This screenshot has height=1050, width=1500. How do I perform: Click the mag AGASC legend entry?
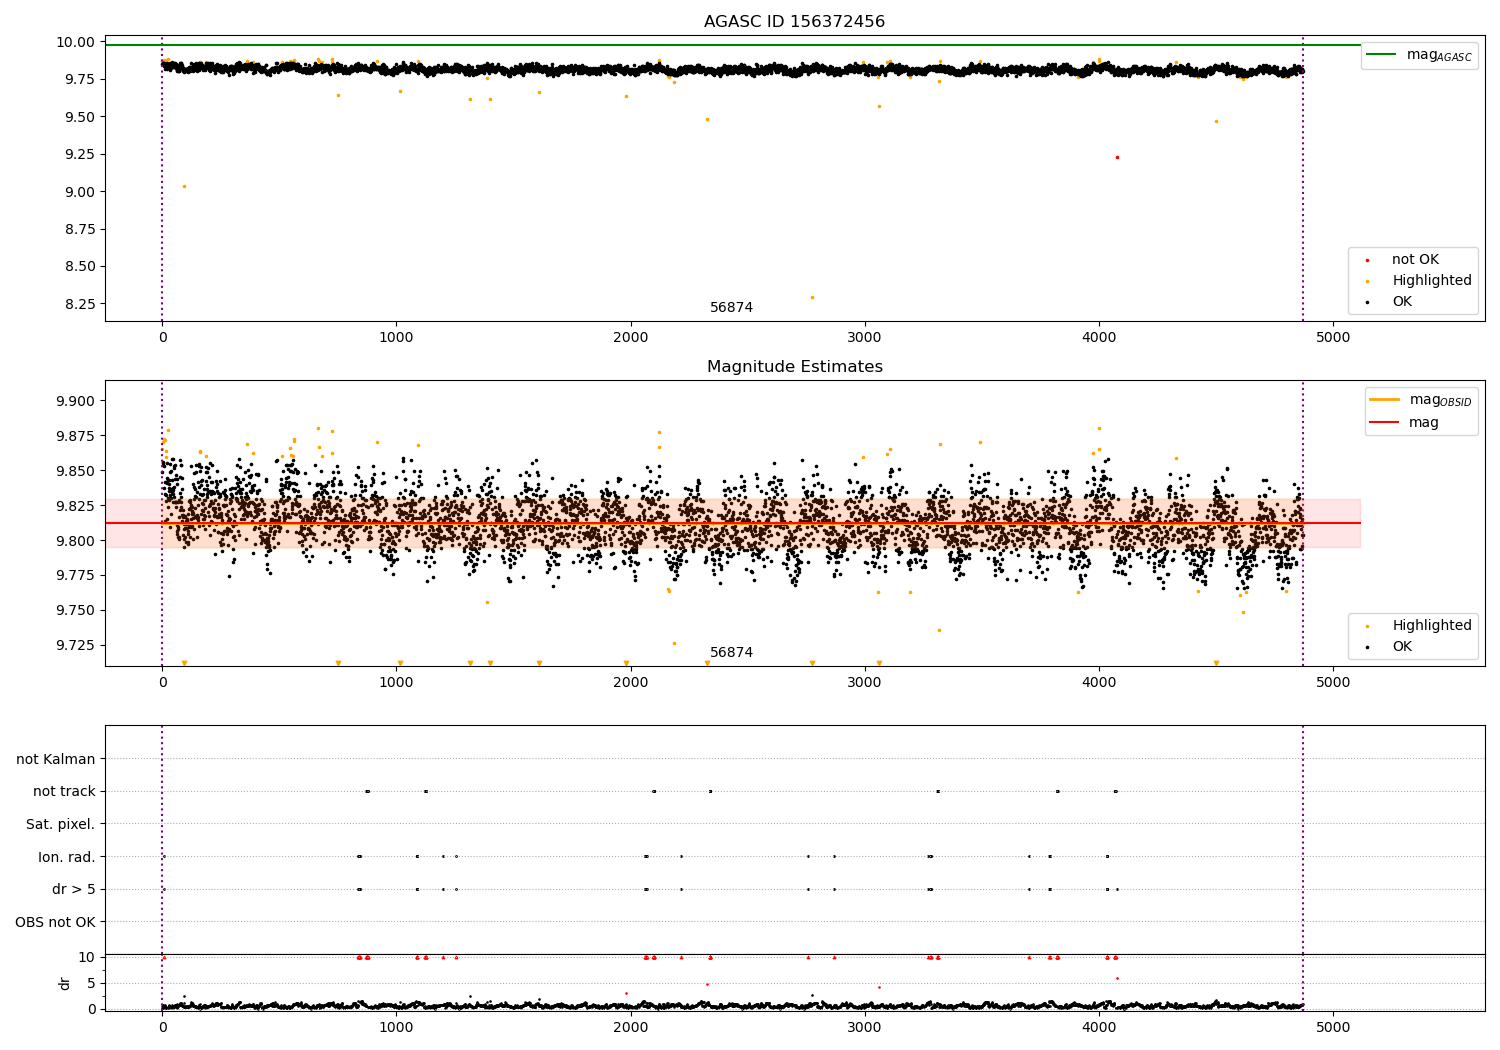[x=1420, y=55]
